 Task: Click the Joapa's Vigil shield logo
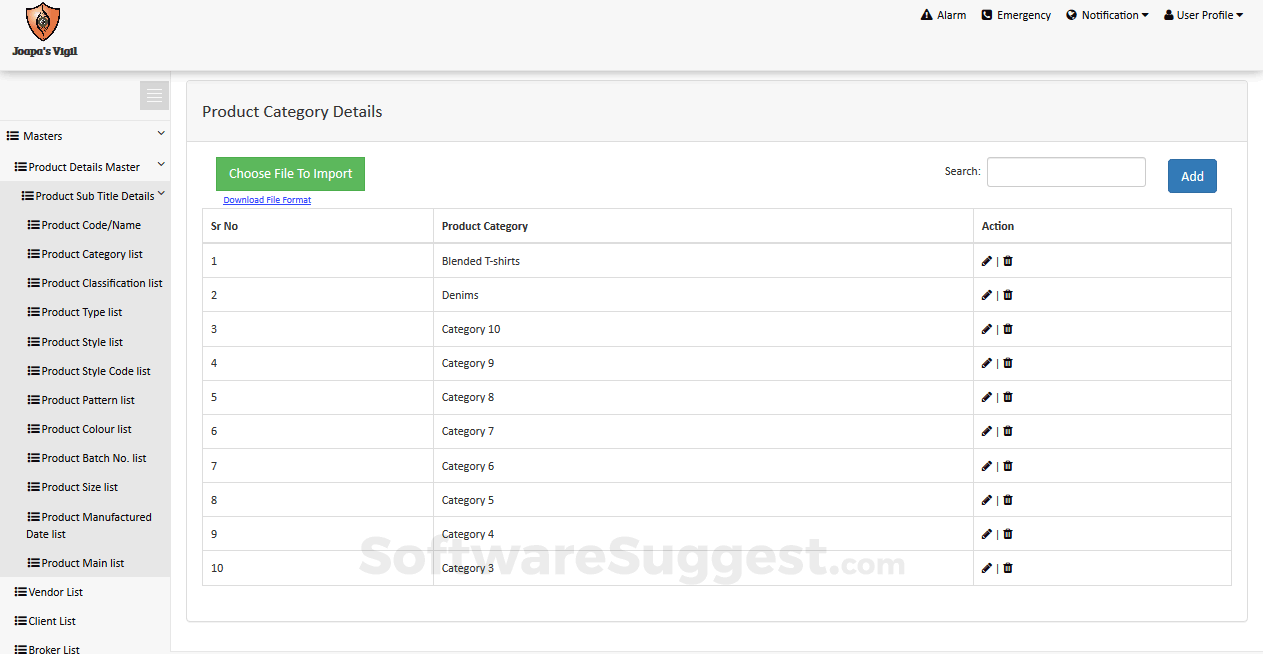coord(43,20)
